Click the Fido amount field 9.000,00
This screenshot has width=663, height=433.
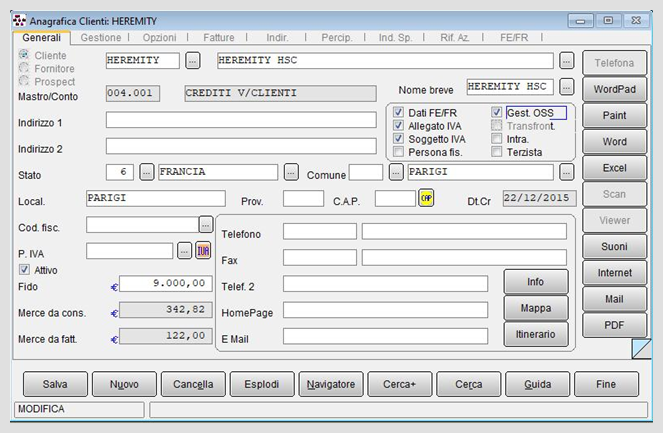click(x=166, y=283)
